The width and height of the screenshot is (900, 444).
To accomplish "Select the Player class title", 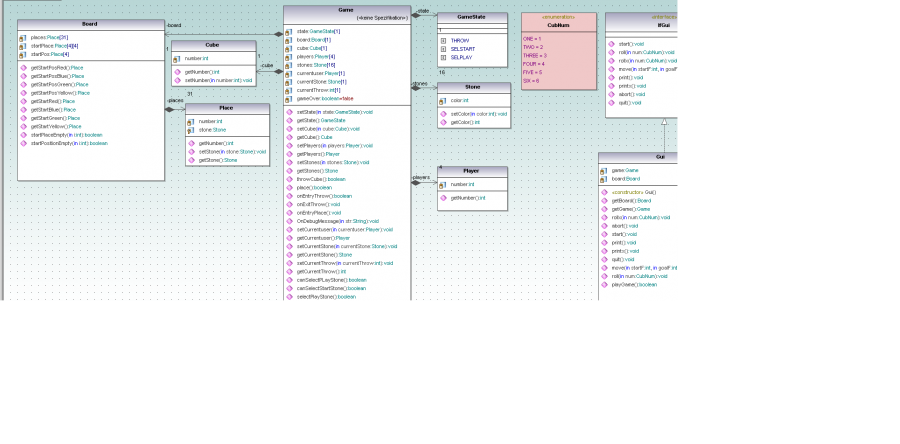I will (x=471, y=171).
